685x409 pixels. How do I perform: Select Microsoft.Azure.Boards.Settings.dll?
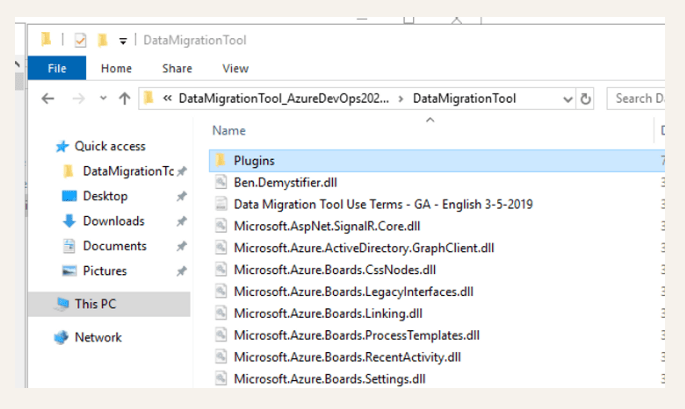pyautogui.click(x=329, y=379)
